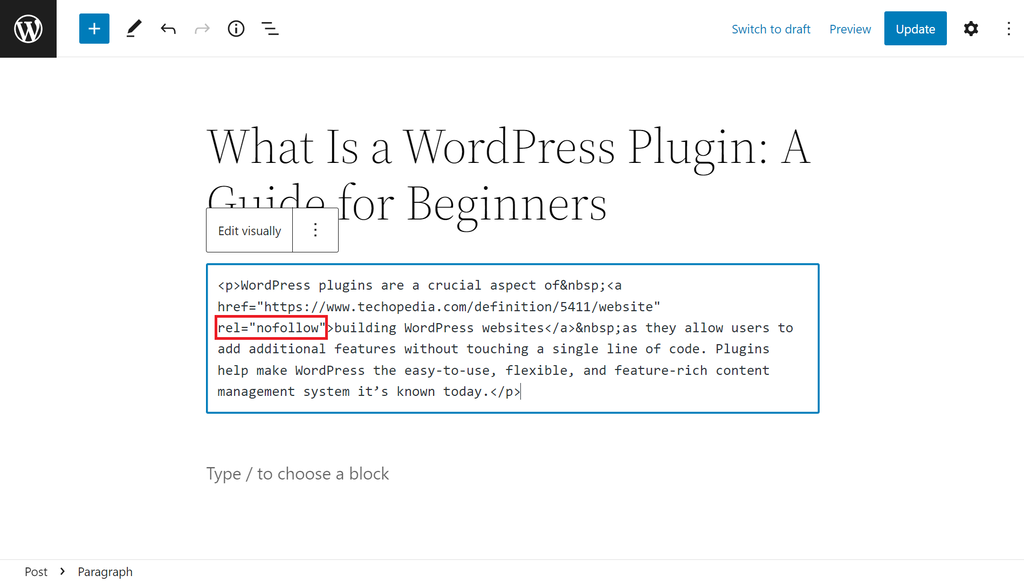Click the empty Type / to choose a block area

coord(298,473)
